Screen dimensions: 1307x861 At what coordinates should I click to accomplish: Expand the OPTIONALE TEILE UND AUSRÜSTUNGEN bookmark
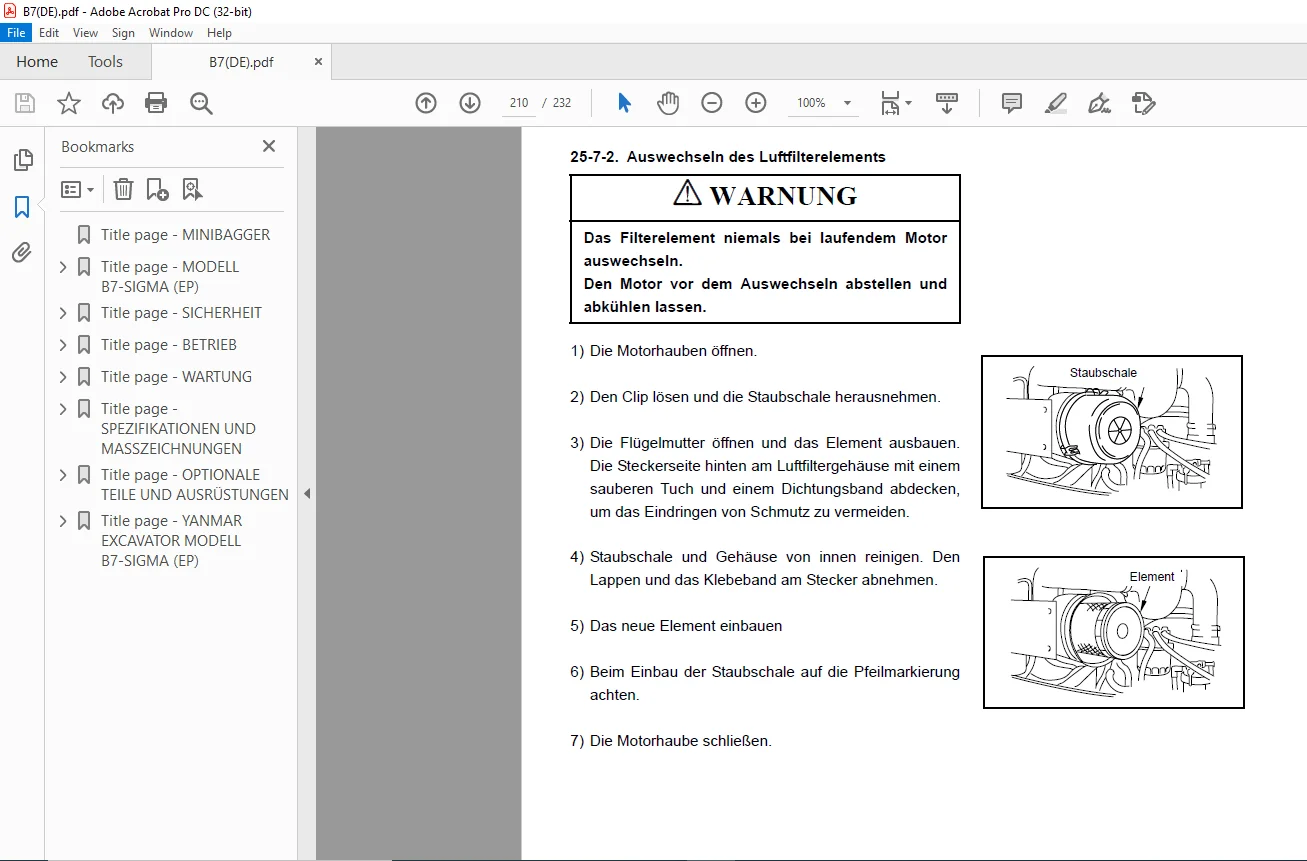[x=63, y=475]
